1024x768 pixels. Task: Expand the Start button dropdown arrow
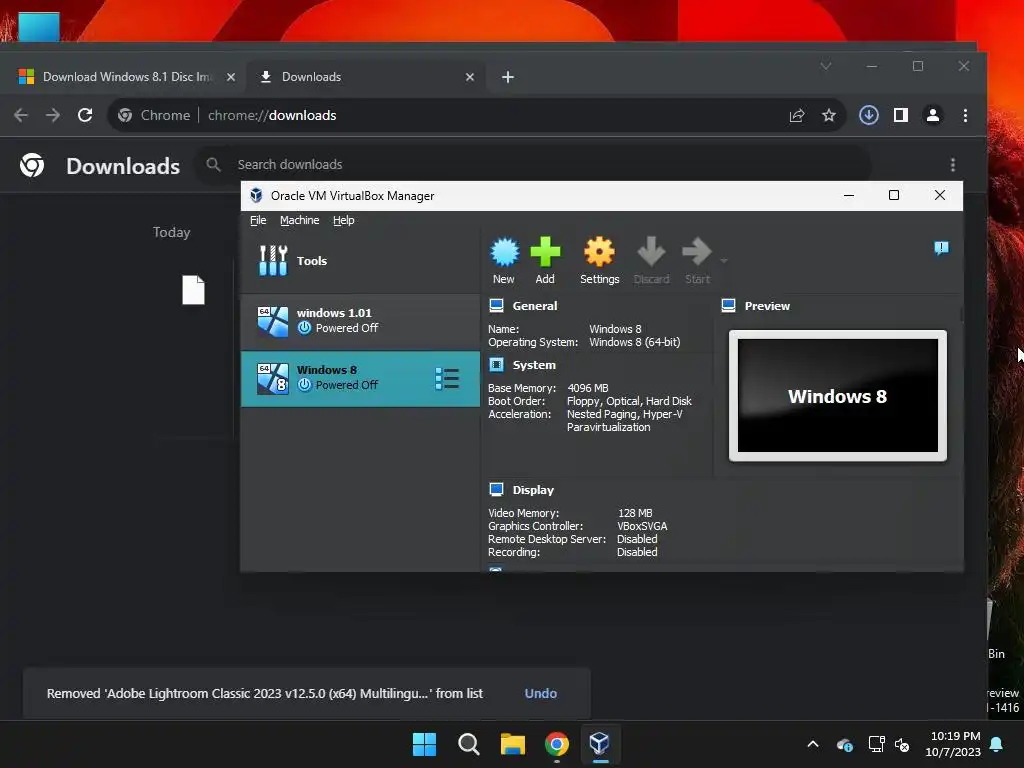(724, 261)
